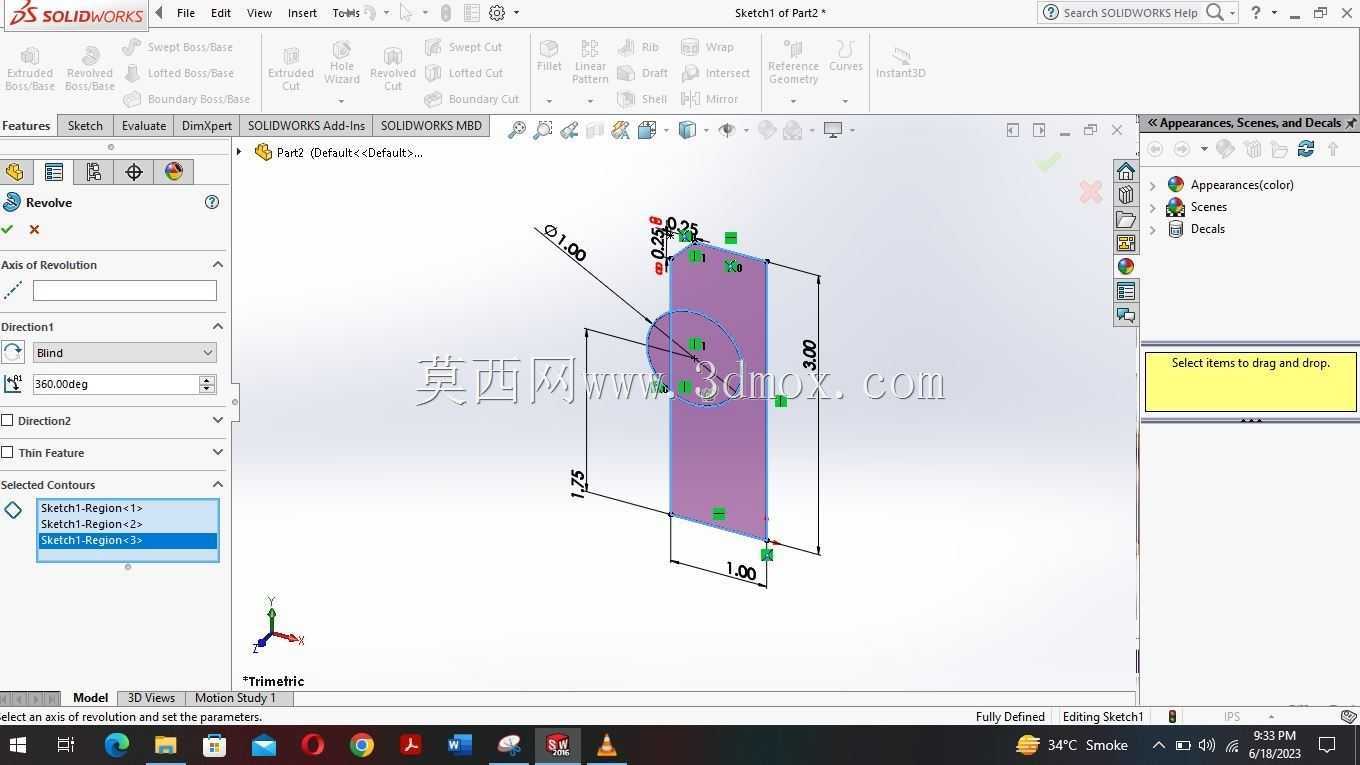The width and height of the screenshot is (1360, 765).
Task: Expand the Appearances(color) tree node
Action: tap(1153, 185)
